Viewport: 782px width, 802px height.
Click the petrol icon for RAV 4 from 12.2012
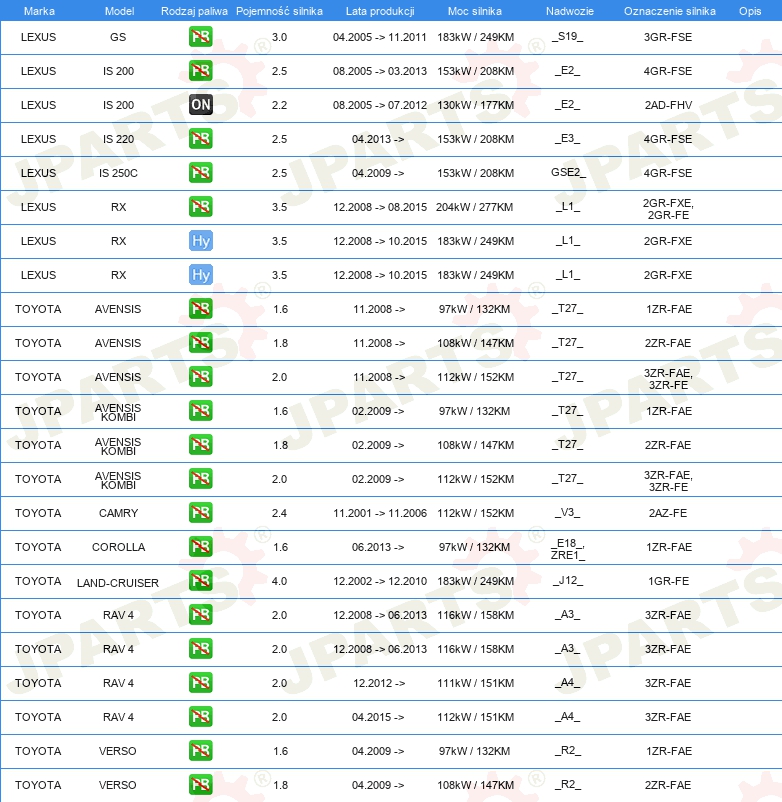tap(200, 683)
